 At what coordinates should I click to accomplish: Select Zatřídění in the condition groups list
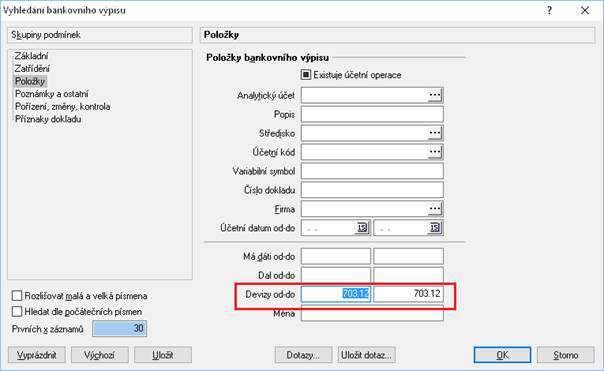coord(32,69)
